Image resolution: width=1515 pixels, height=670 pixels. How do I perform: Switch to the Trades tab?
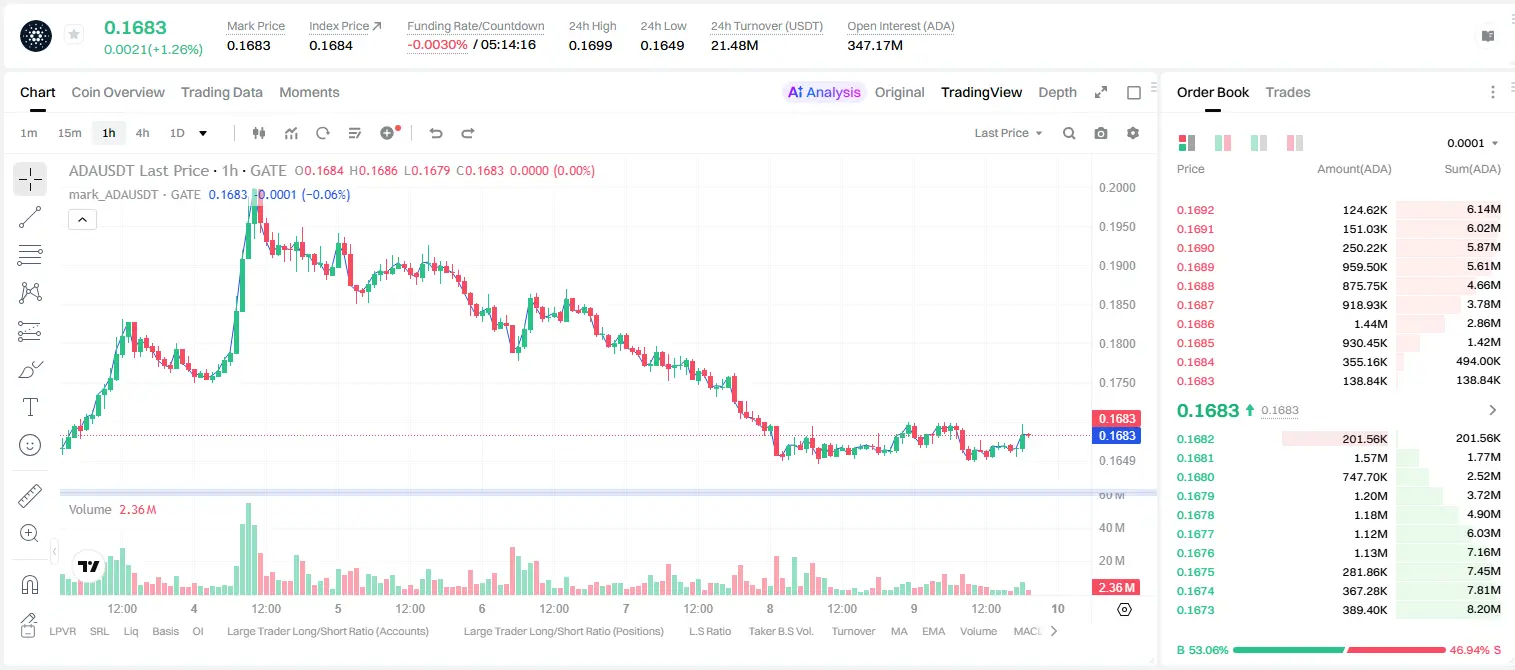pyautogui.click(x=1287, y=92)
